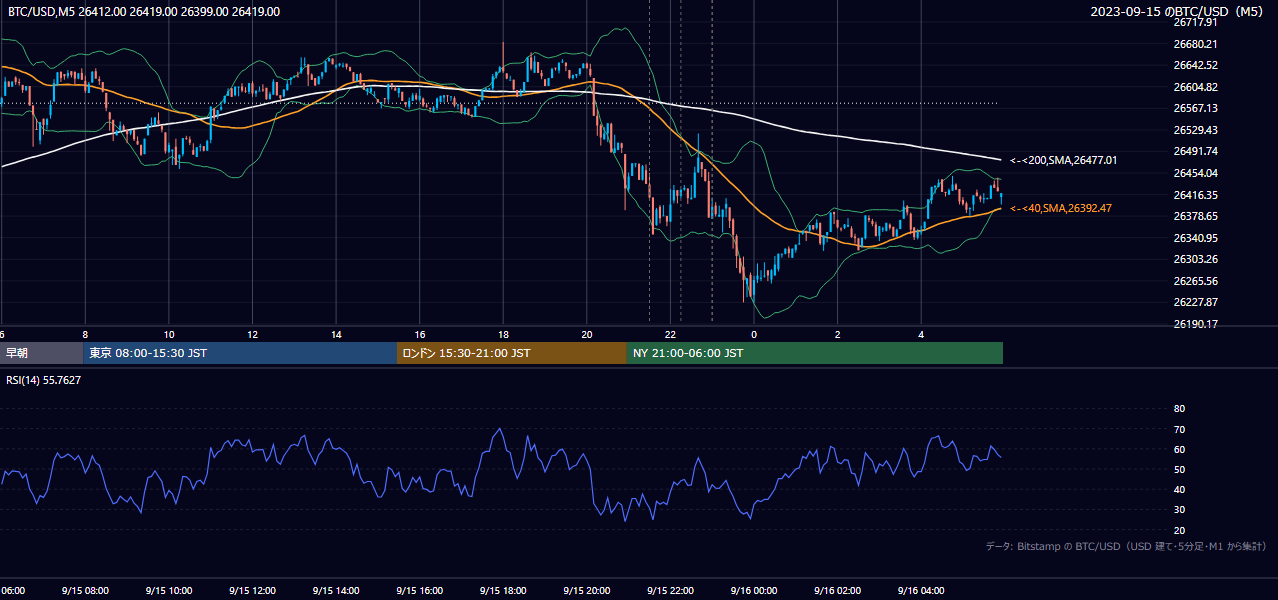Click price axis value 26680.21
This screenshot has height=600, width=1278.
(x=1195, y=44)
